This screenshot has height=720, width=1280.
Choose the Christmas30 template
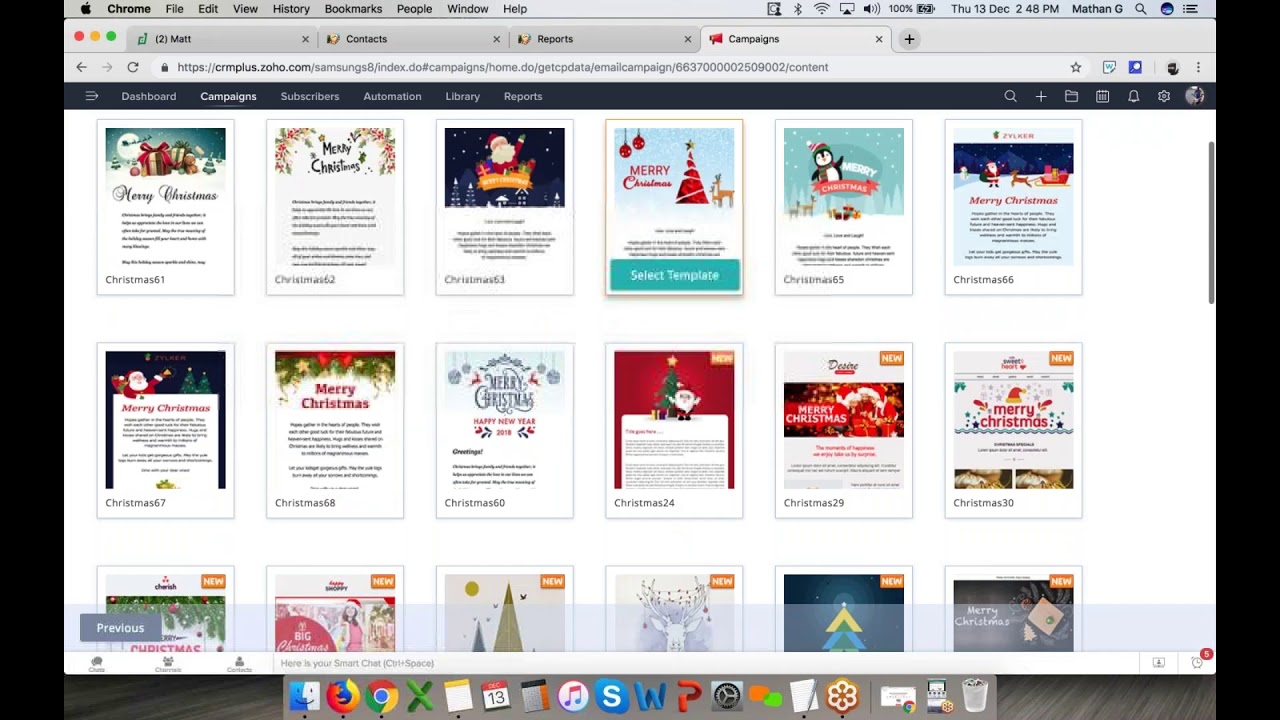point(1013,431)
